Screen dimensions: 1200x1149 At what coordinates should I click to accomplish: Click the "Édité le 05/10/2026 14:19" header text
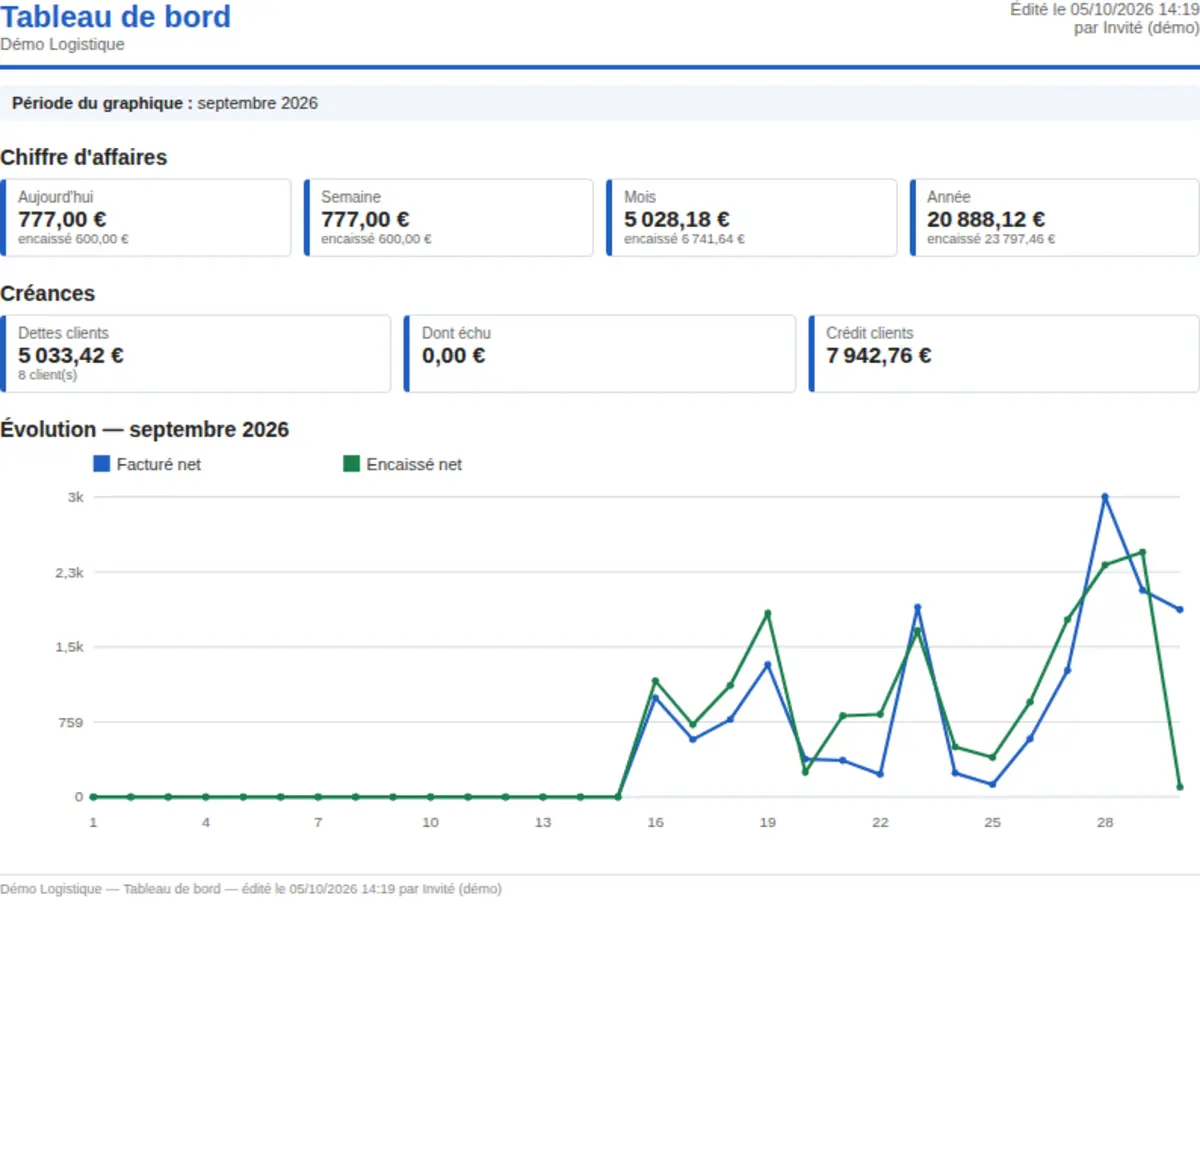(1104, 9)
